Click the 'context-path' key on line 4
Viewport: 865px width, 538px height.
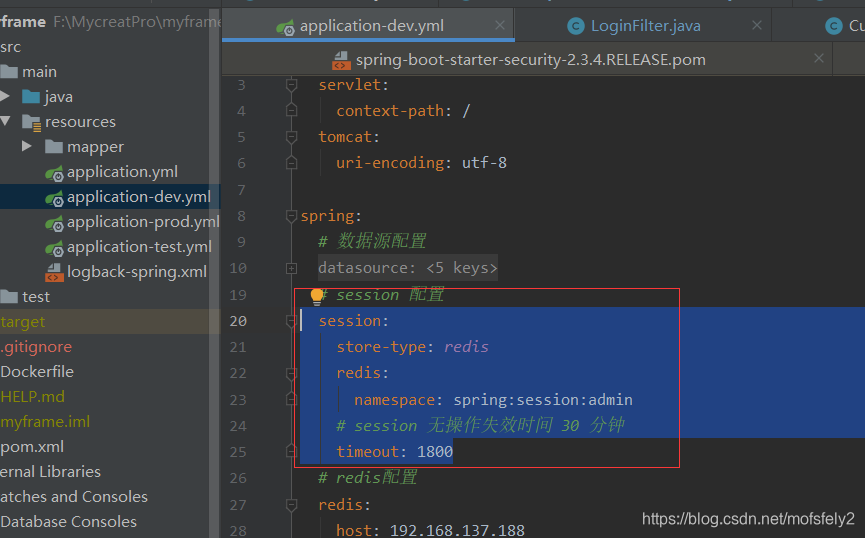coord(390,111)
